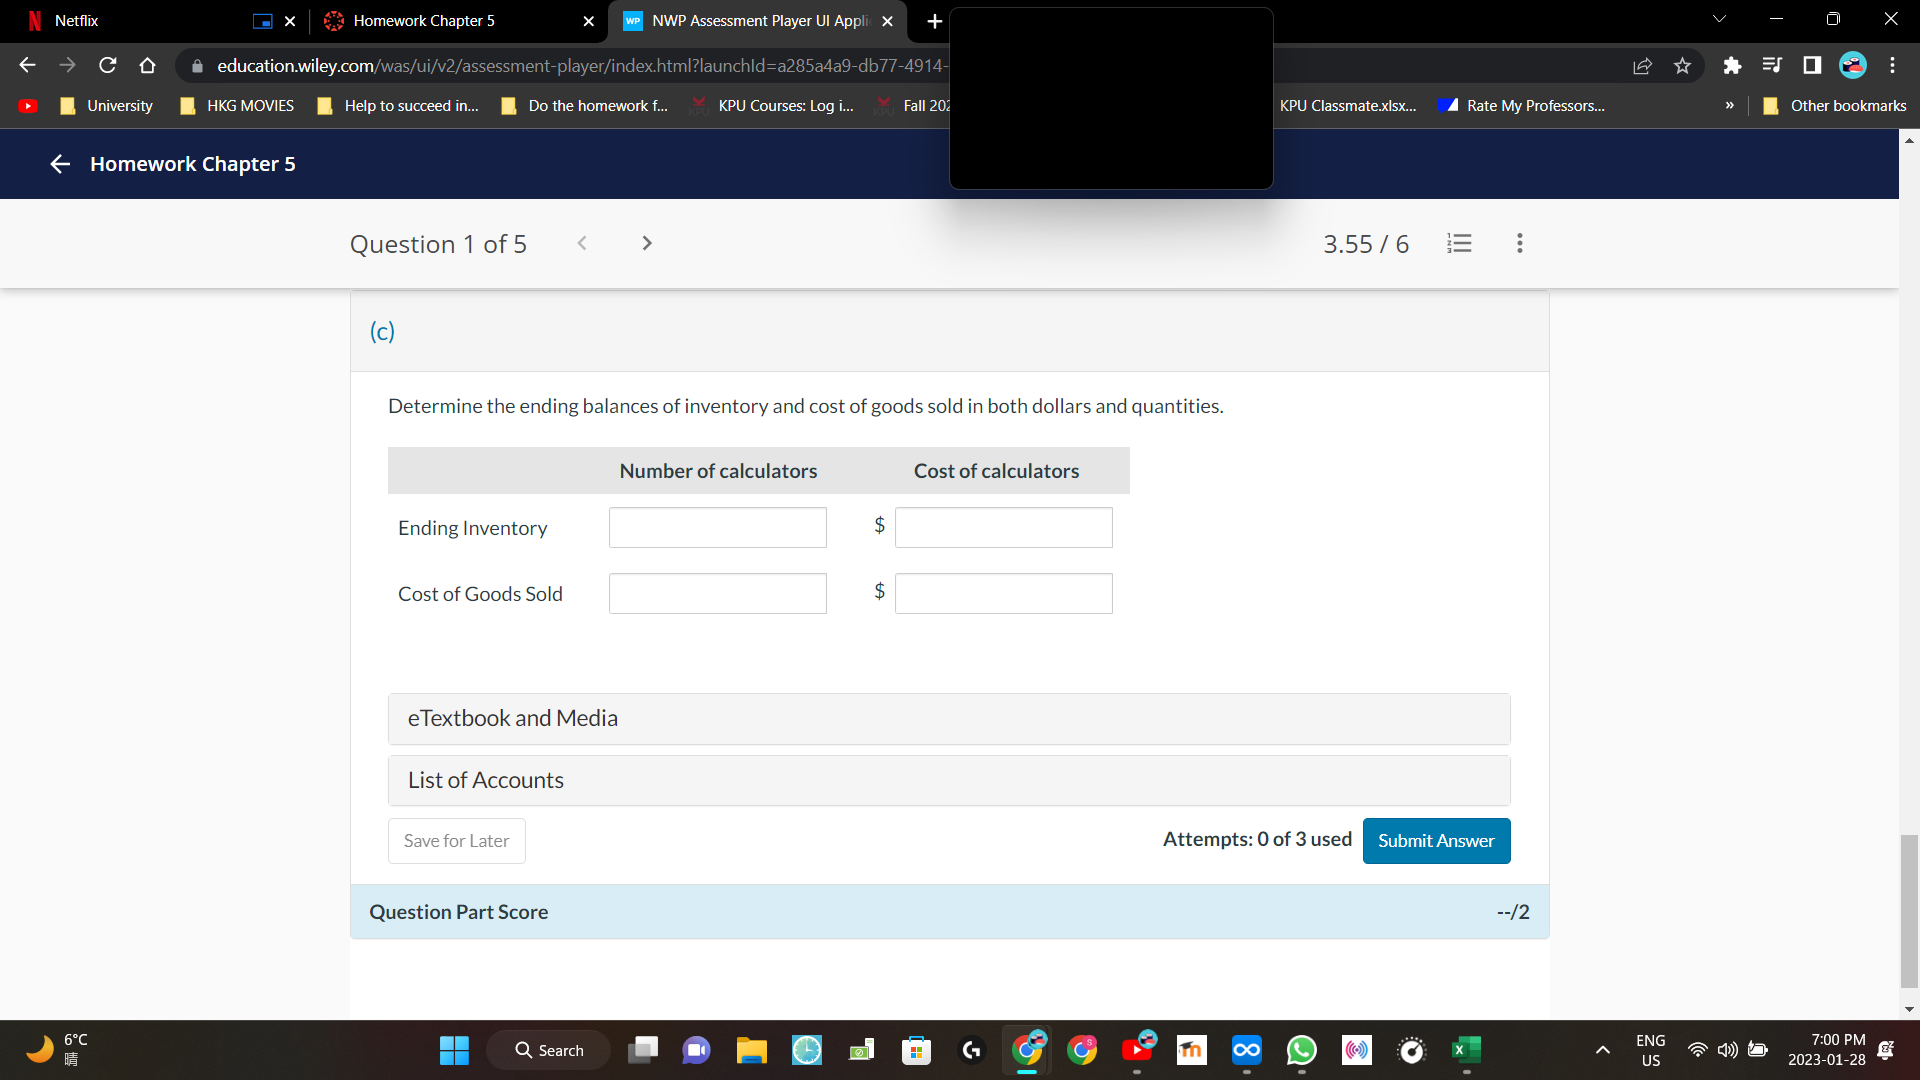Open the browser extensions puzzle icon
This screenshot has height=1080, width=1920.
click(x=1732, y=65)
